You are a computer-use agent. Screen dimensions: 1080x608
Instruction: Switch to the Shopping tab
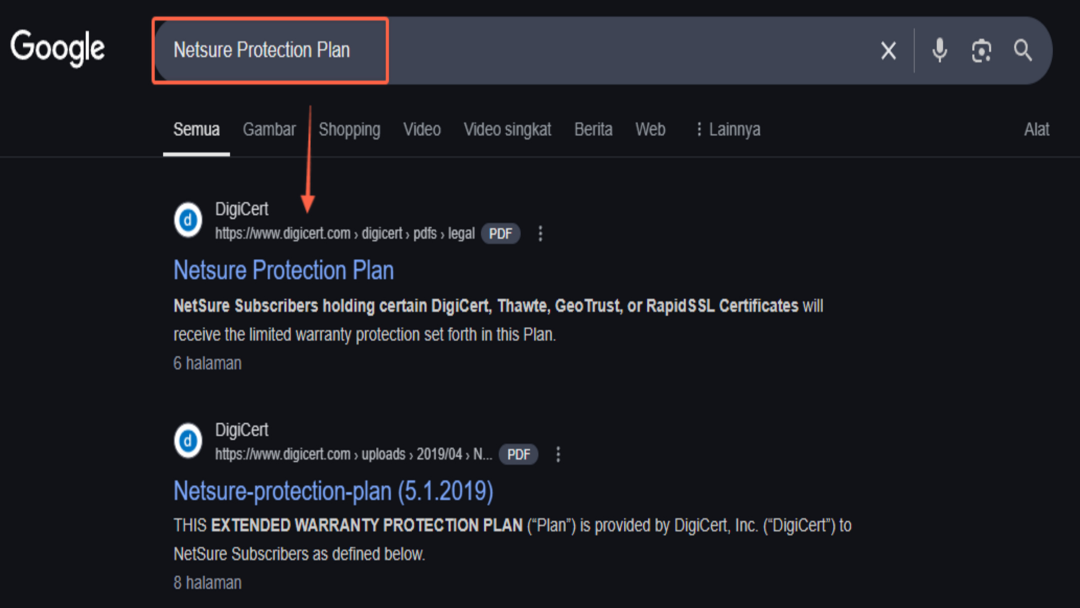tap(349, 129)
